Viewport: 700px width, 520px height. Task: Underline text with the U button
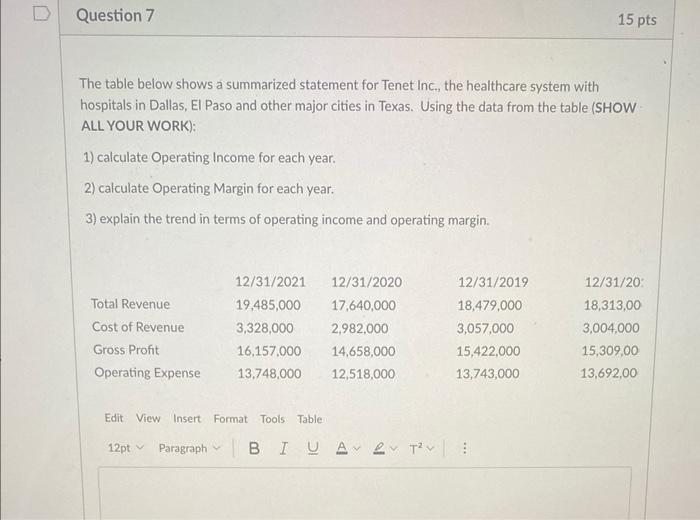click(313, 448)
